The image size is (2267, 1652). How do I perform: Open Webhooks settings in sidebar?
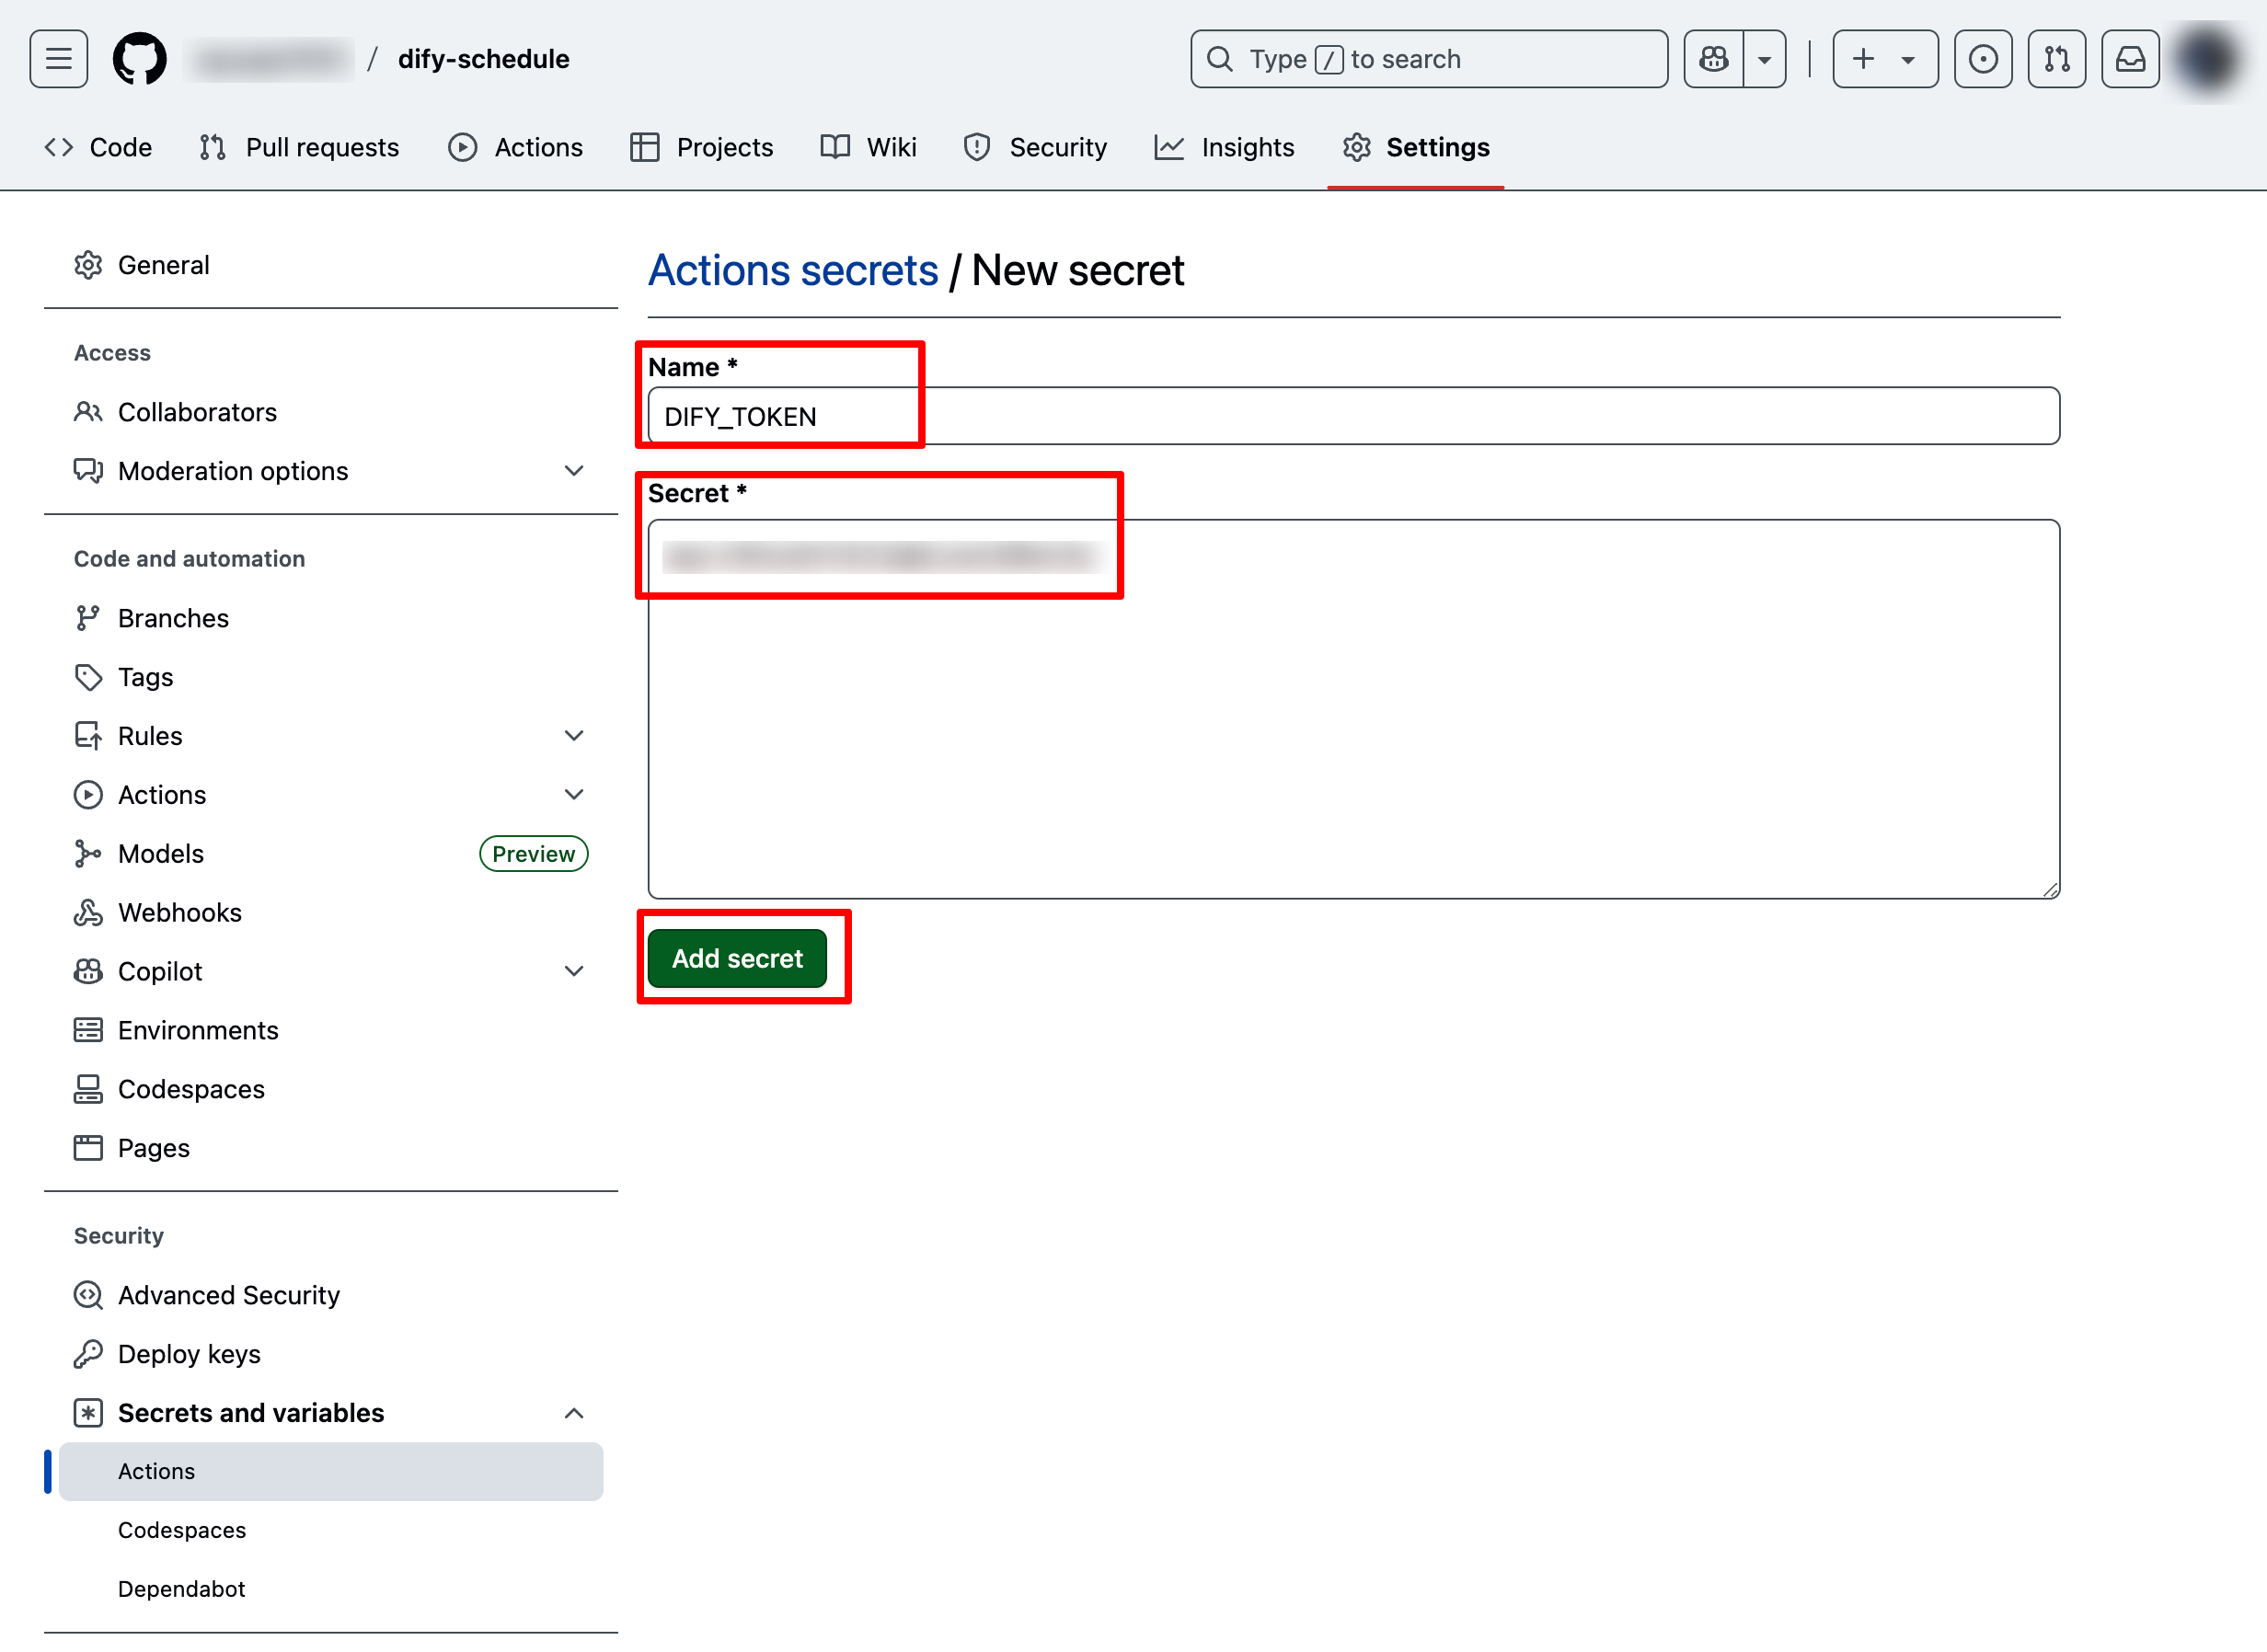point(179,912)
